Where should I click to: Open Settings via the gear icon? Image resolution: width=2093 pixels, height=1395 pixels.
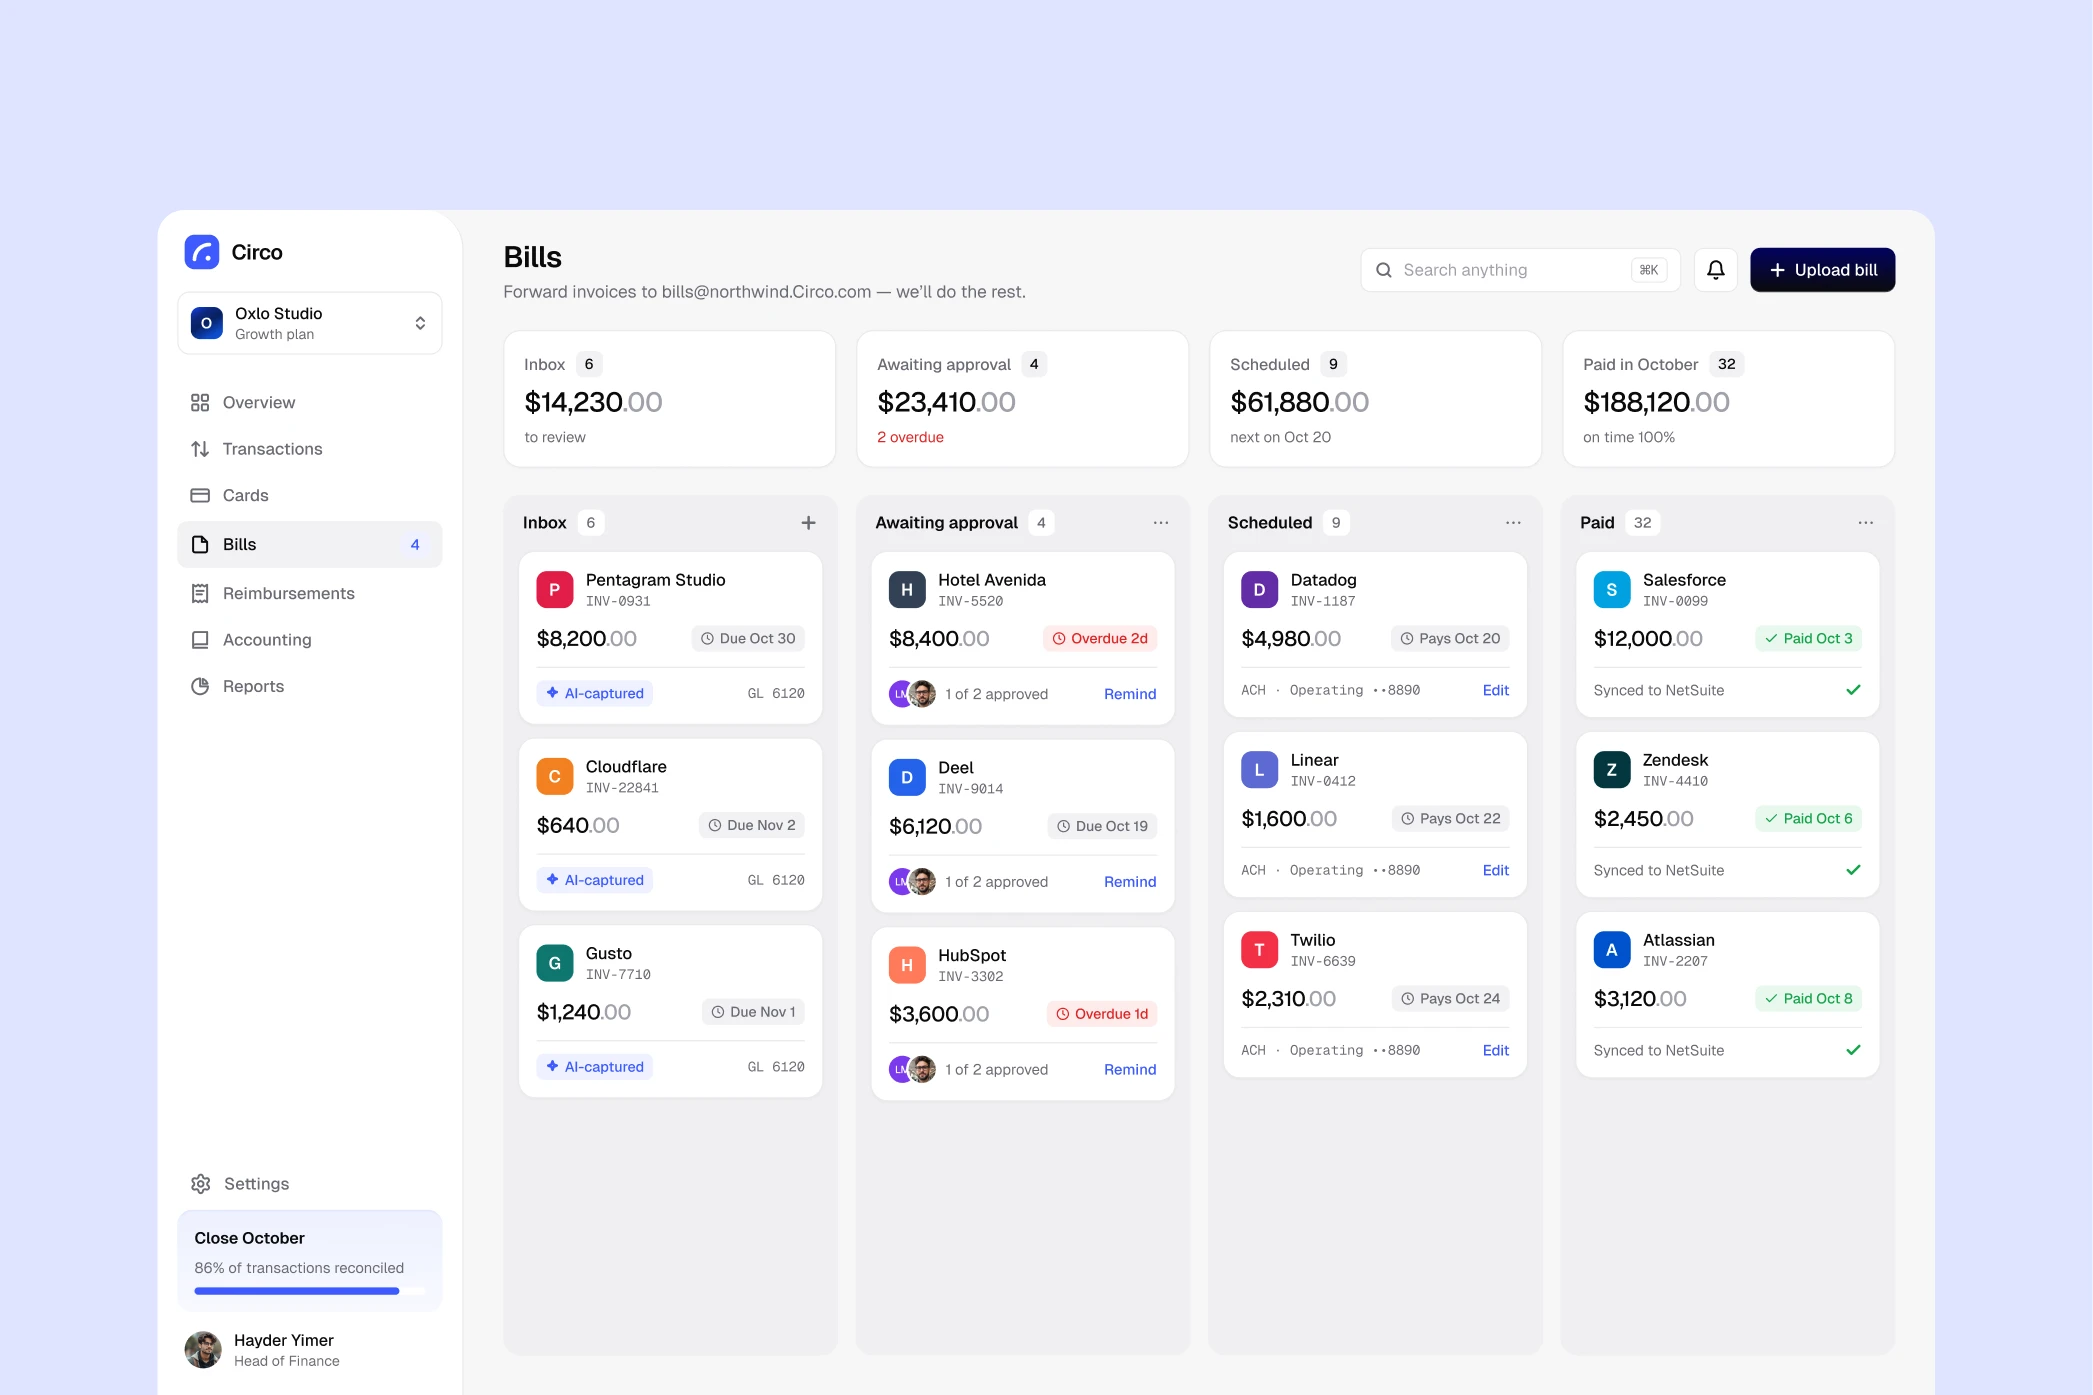pyautogui.click(x=201, y=1183)
